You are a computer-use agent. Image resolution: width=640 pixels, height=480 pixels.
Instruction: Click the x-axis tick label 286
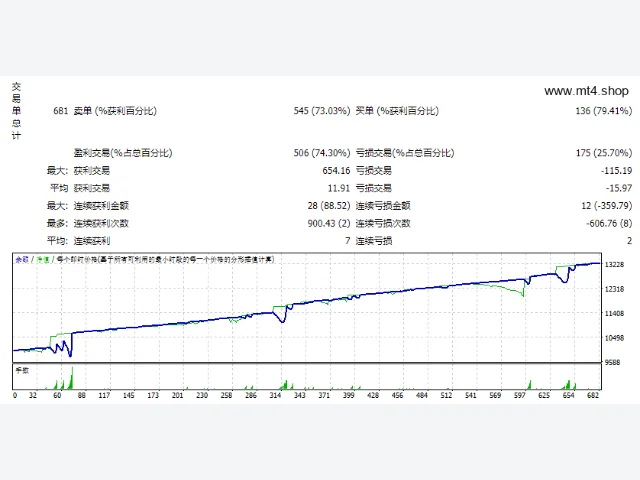pos(251,395)
